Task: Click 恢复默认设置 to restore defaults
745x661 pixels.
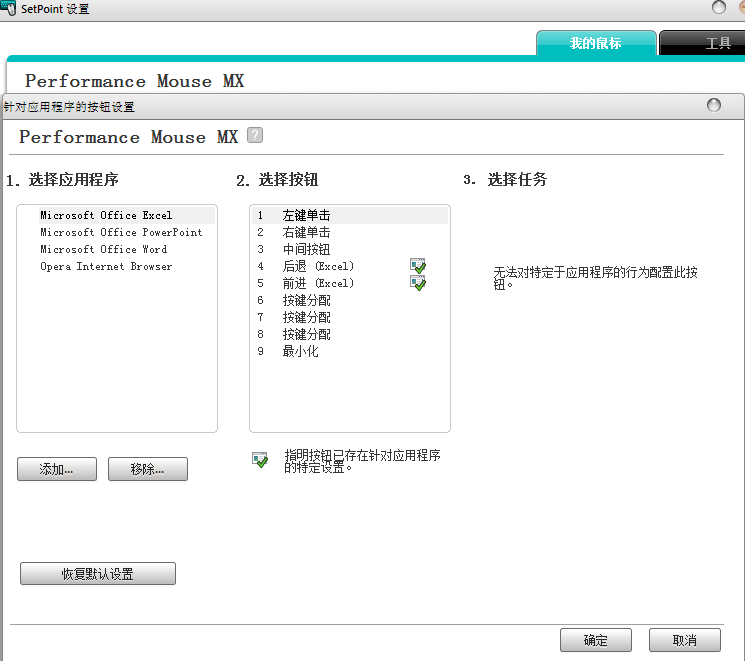Action: tap(98, 574)
